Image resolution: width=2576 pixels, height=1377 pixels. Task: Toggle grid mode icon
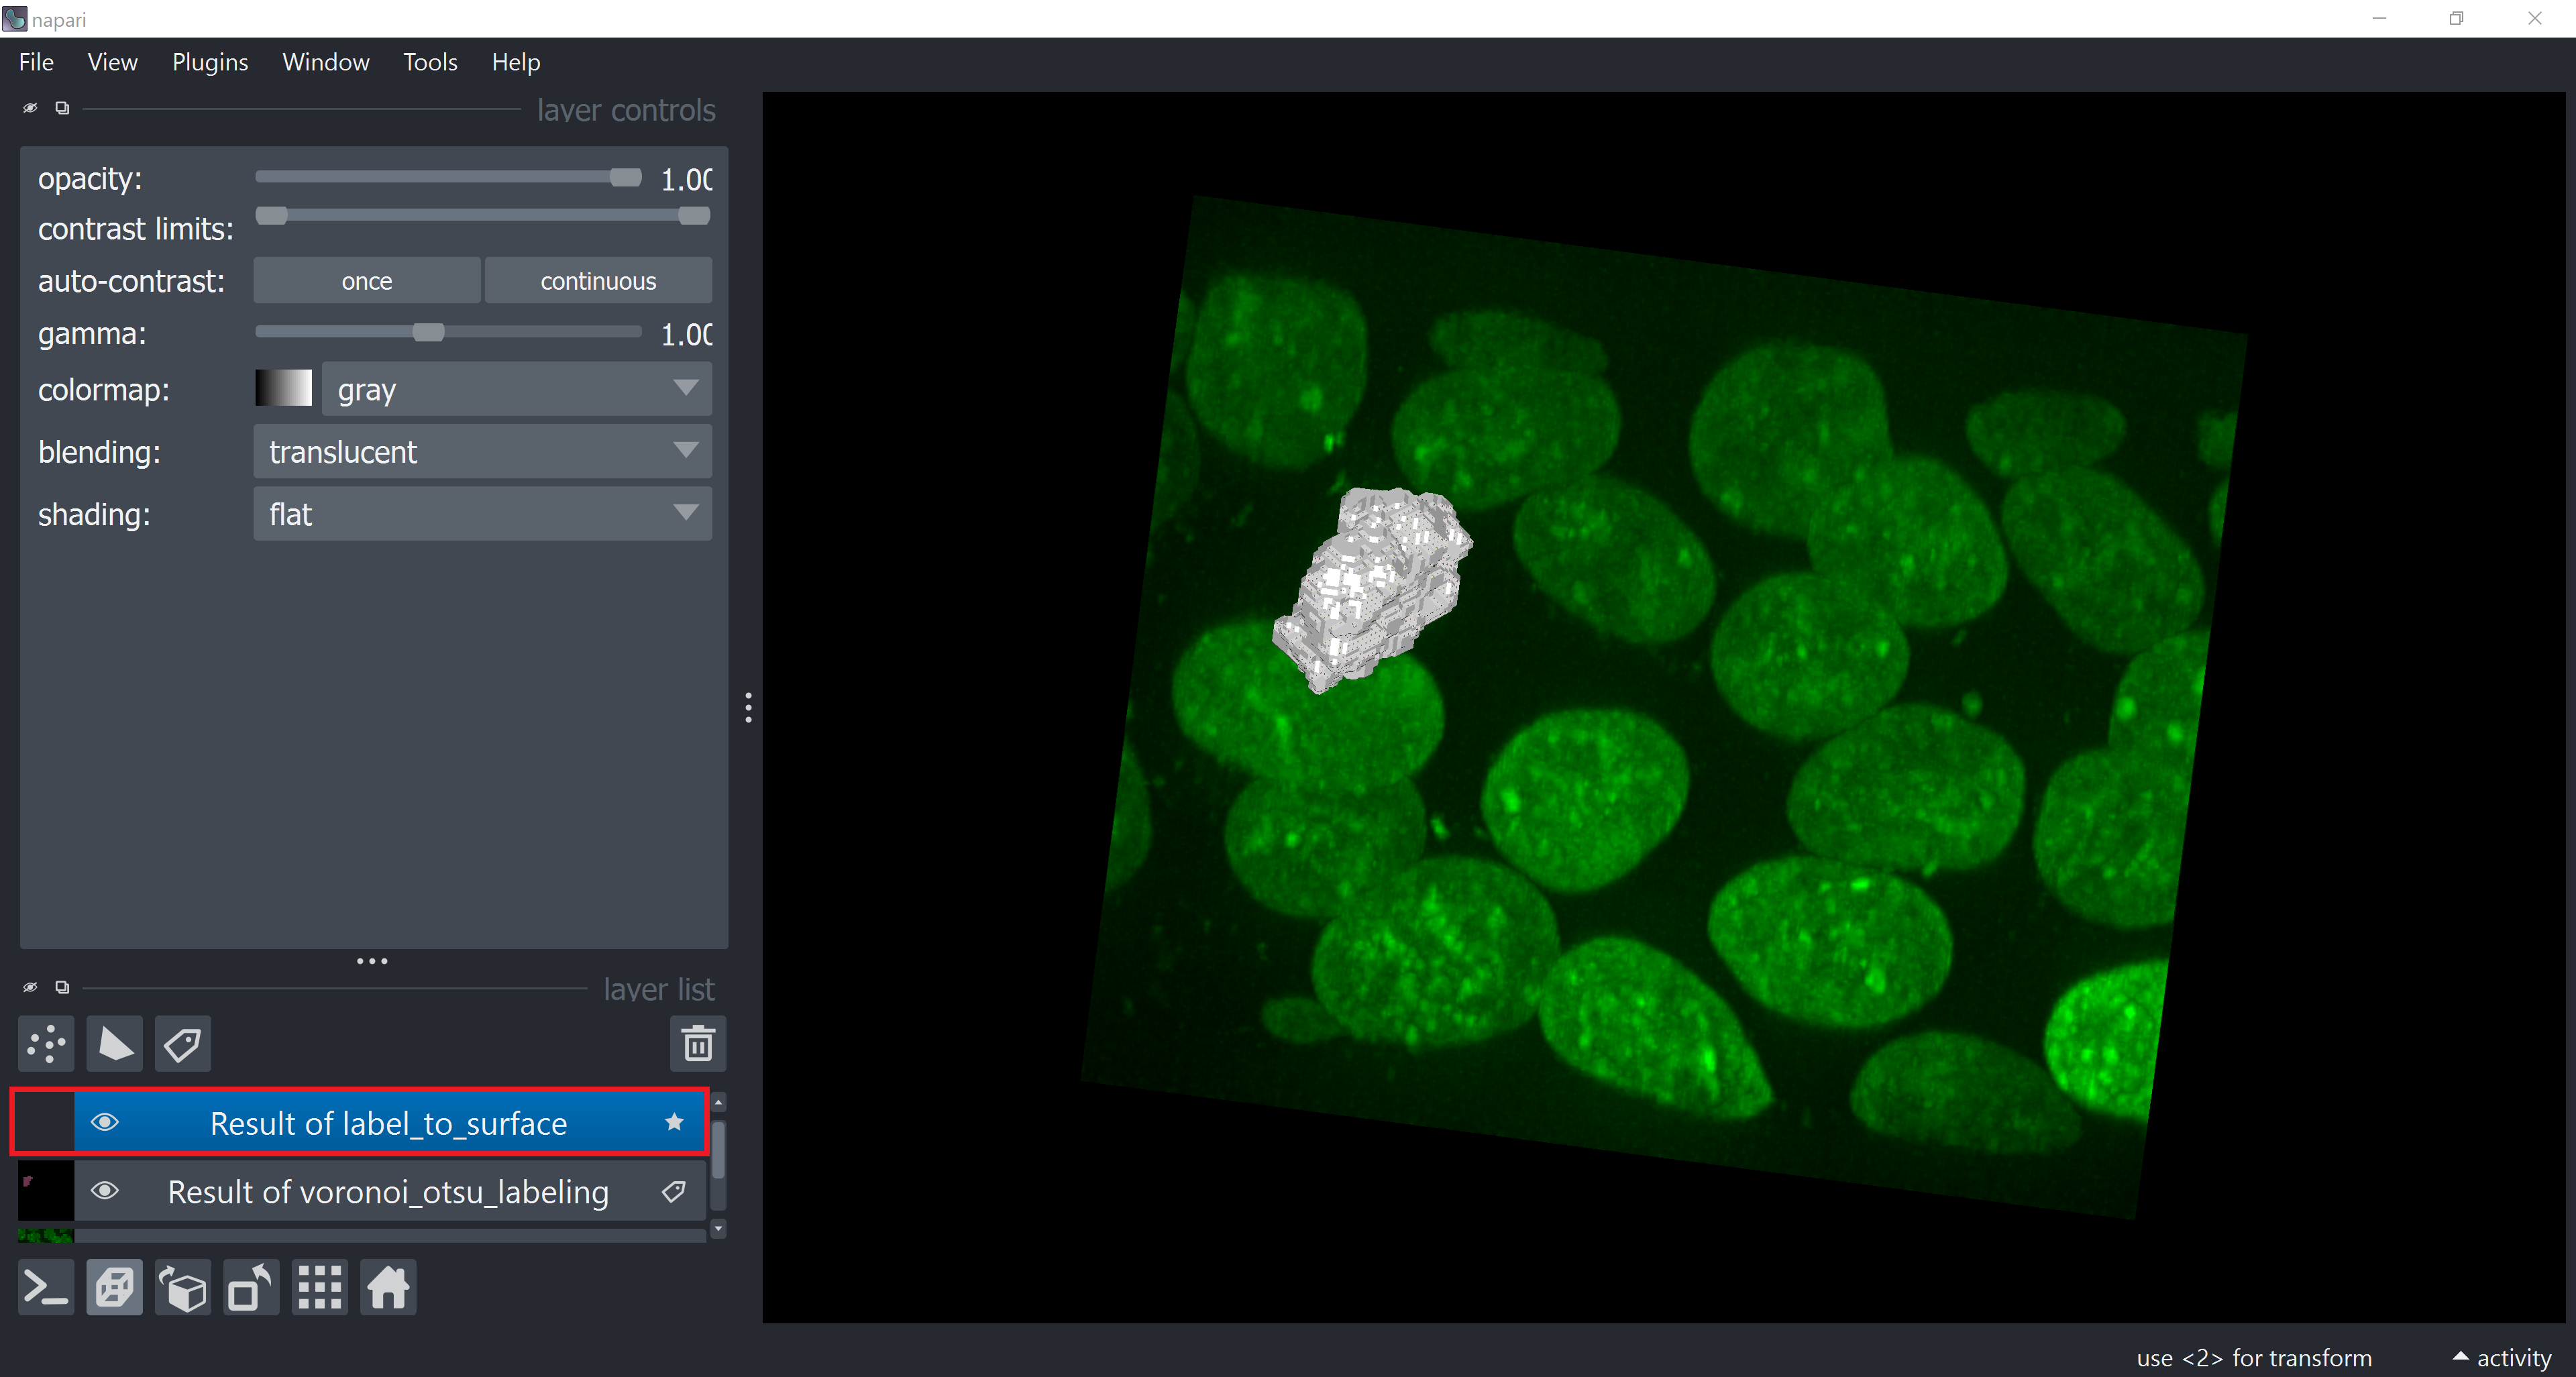pos(320,1287)
